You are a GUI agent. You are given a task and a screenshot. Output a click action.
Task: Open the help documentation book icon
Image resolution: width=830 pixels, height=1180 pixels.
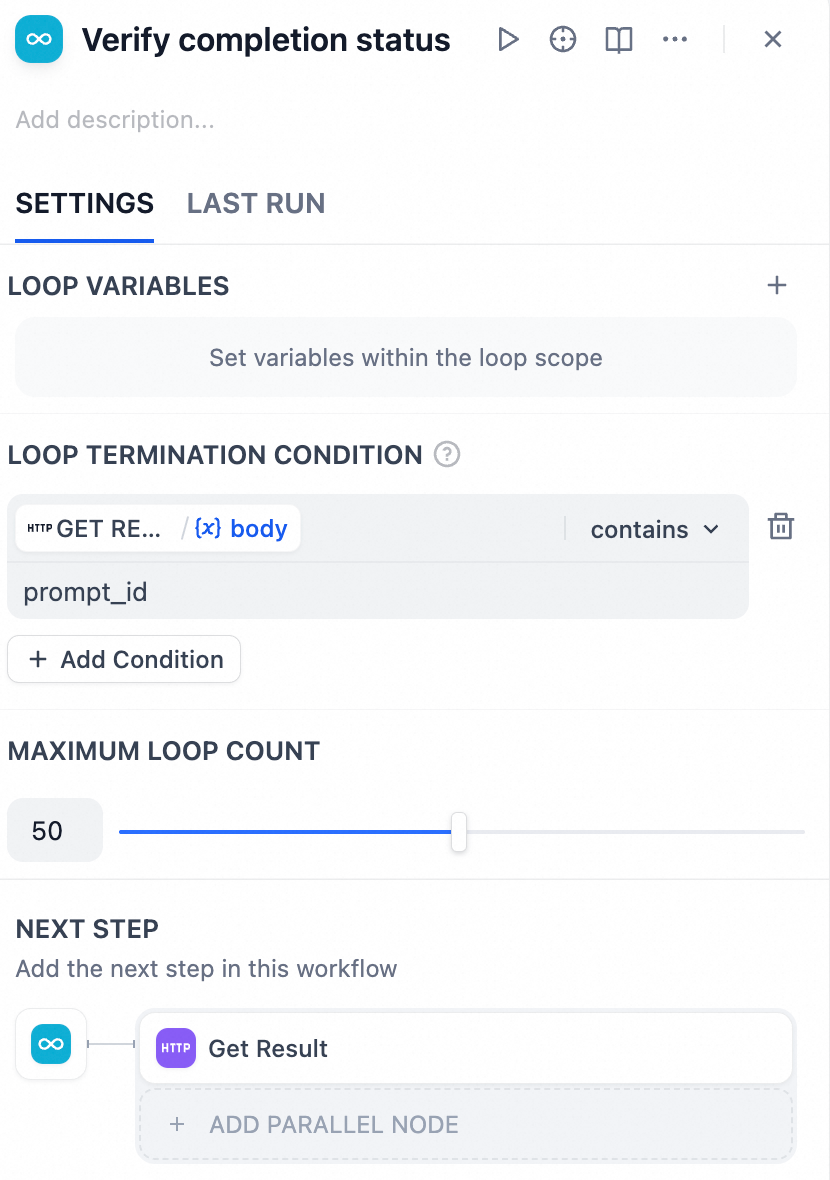point(619,40)
